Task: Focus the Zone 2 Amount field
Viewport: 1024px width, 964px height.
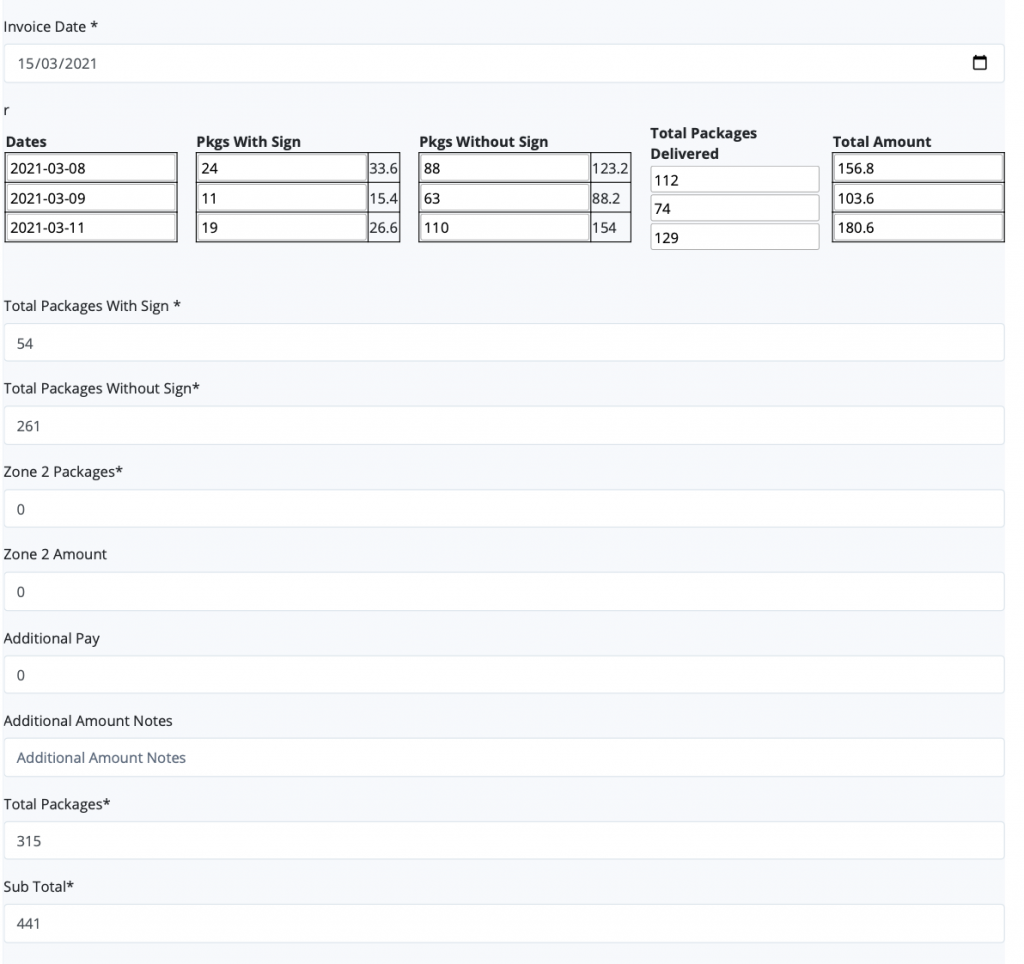Action: [504, 592]
